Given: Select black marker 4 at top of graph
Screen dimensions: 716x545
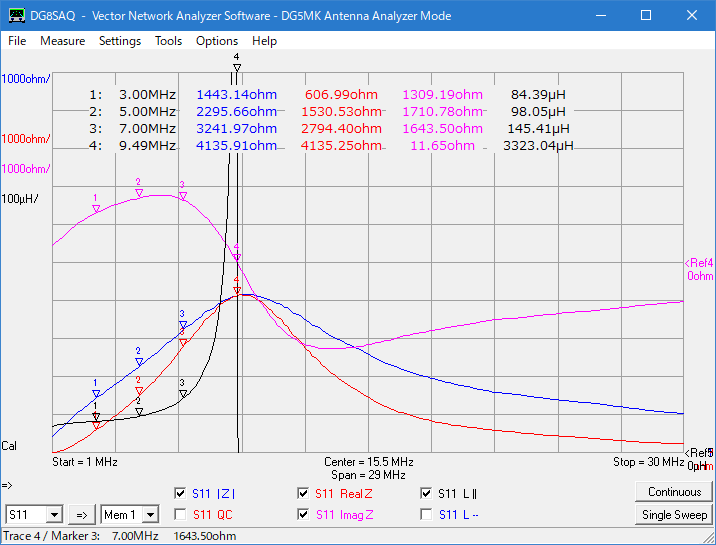Looking at the screenshot, I should pos(237,68).
